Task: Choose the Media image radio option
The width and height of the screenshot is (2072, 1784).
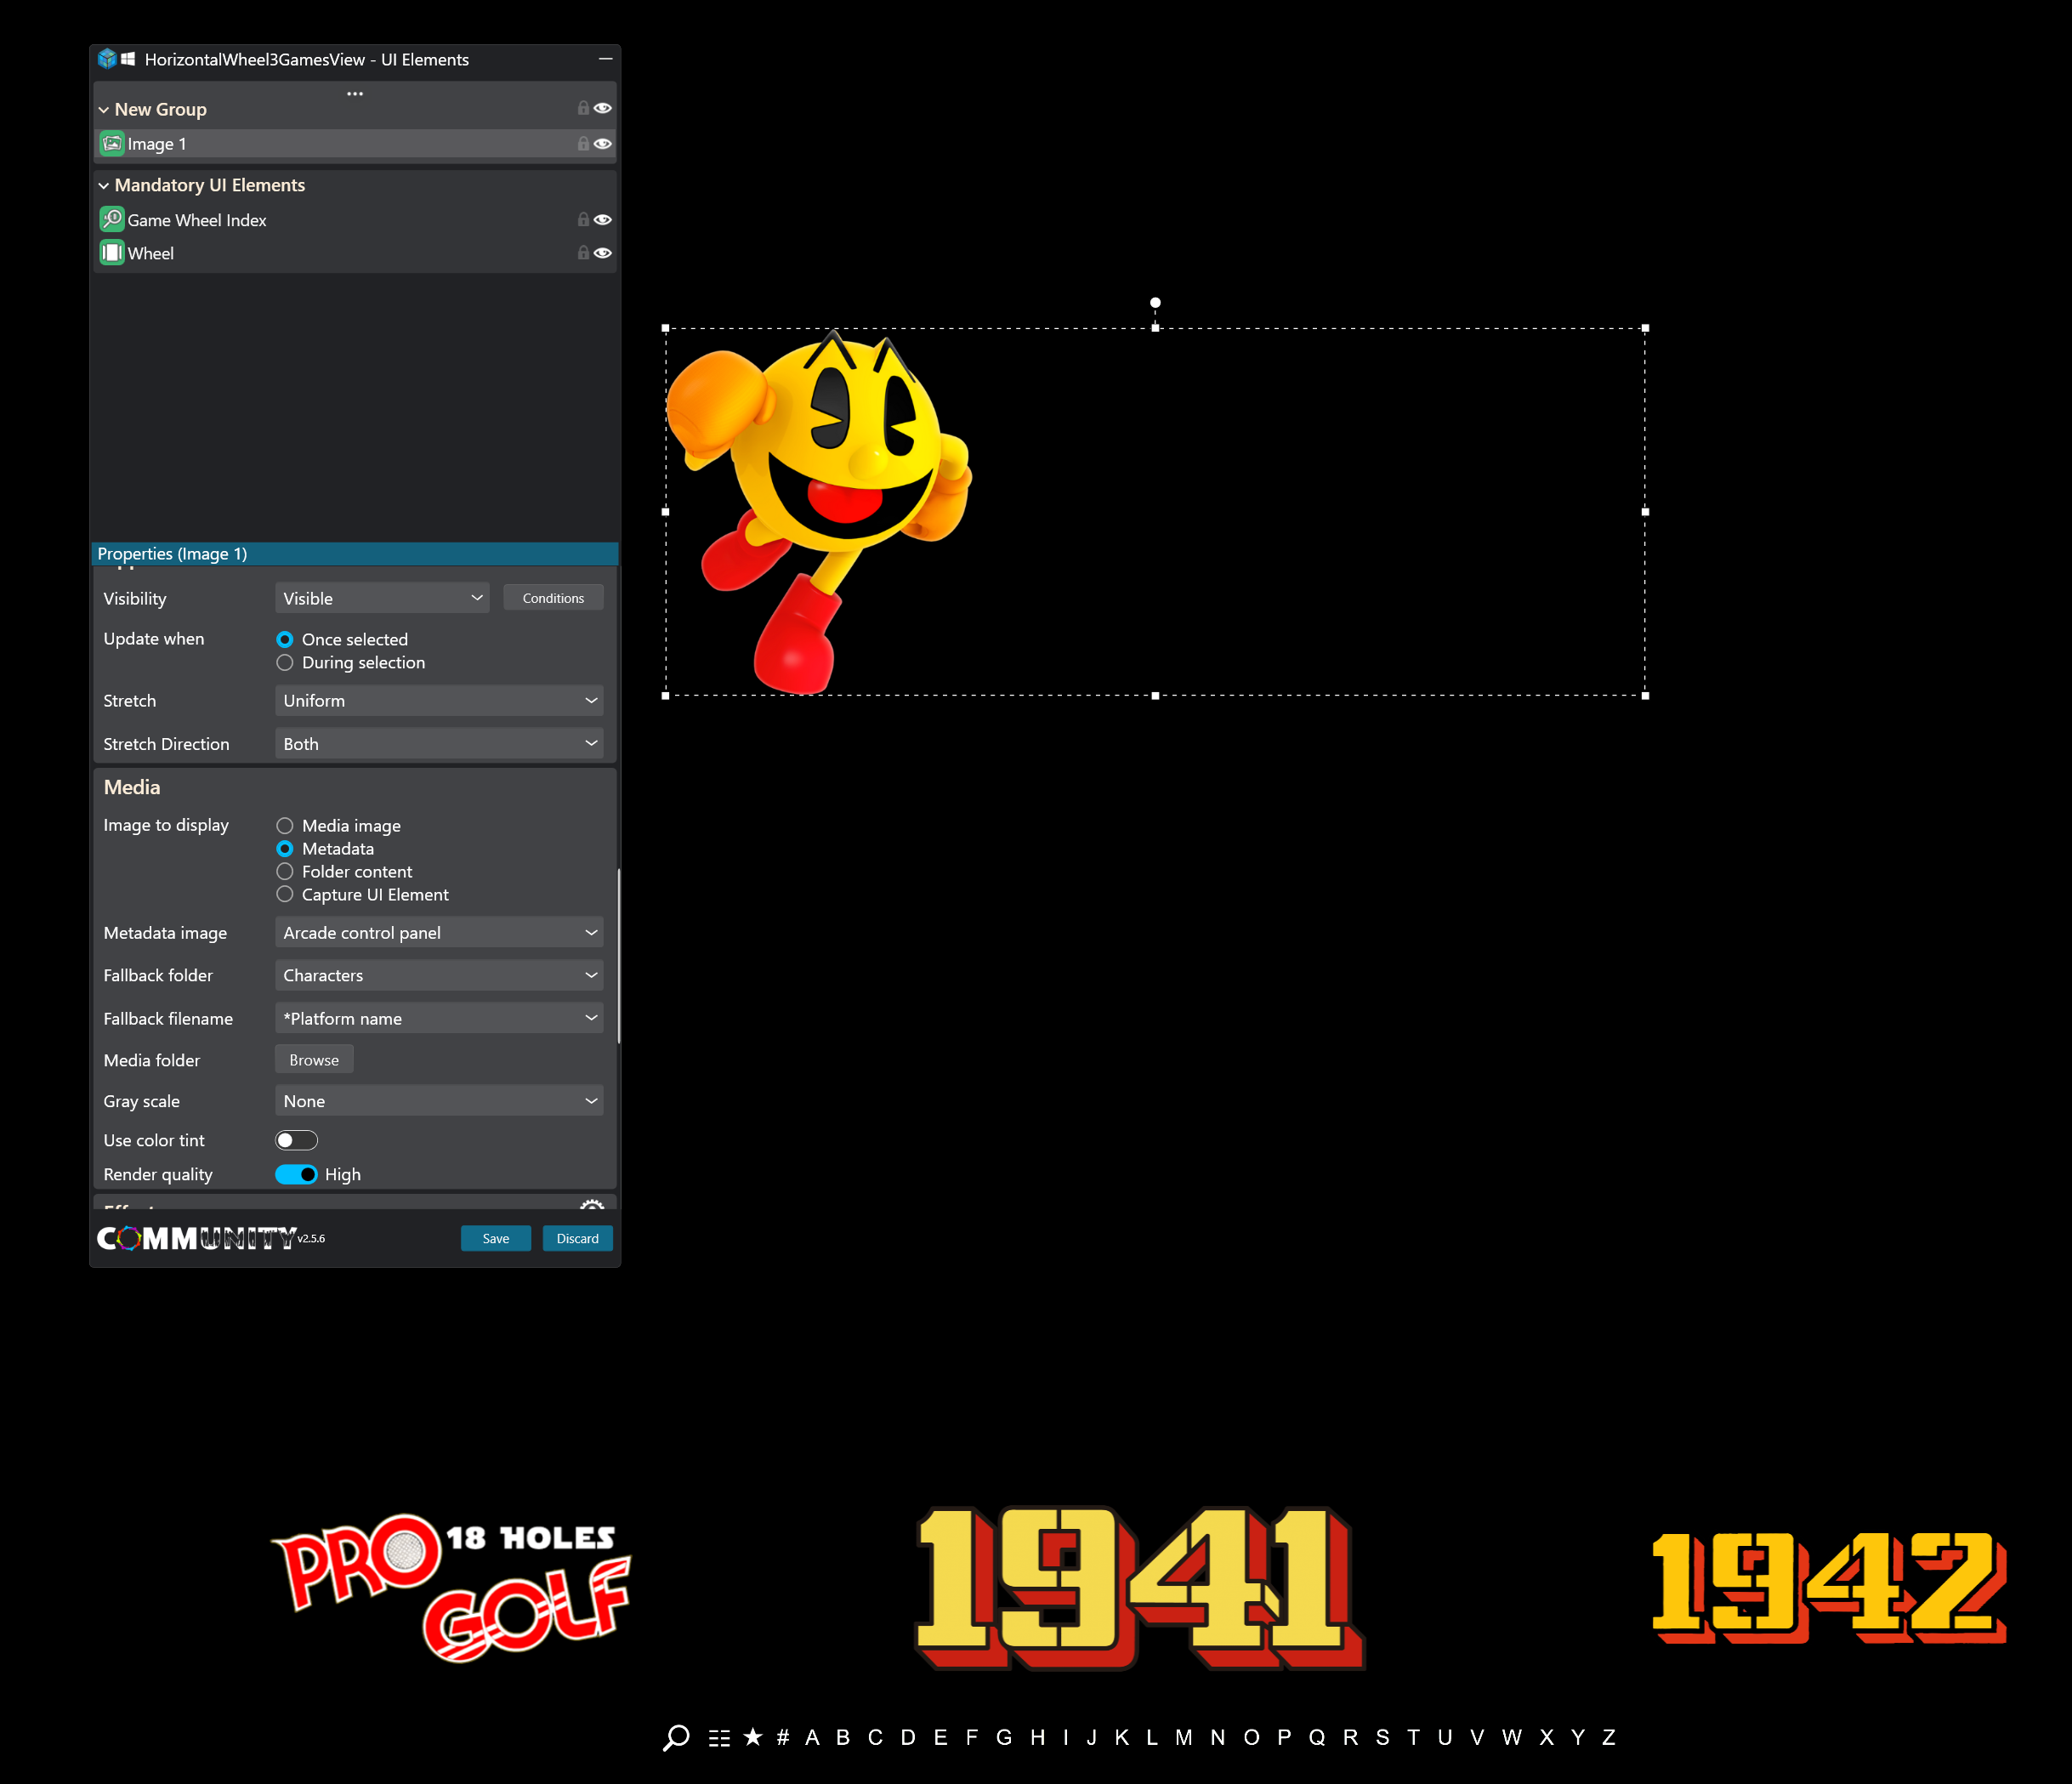Action: point(285,826)
